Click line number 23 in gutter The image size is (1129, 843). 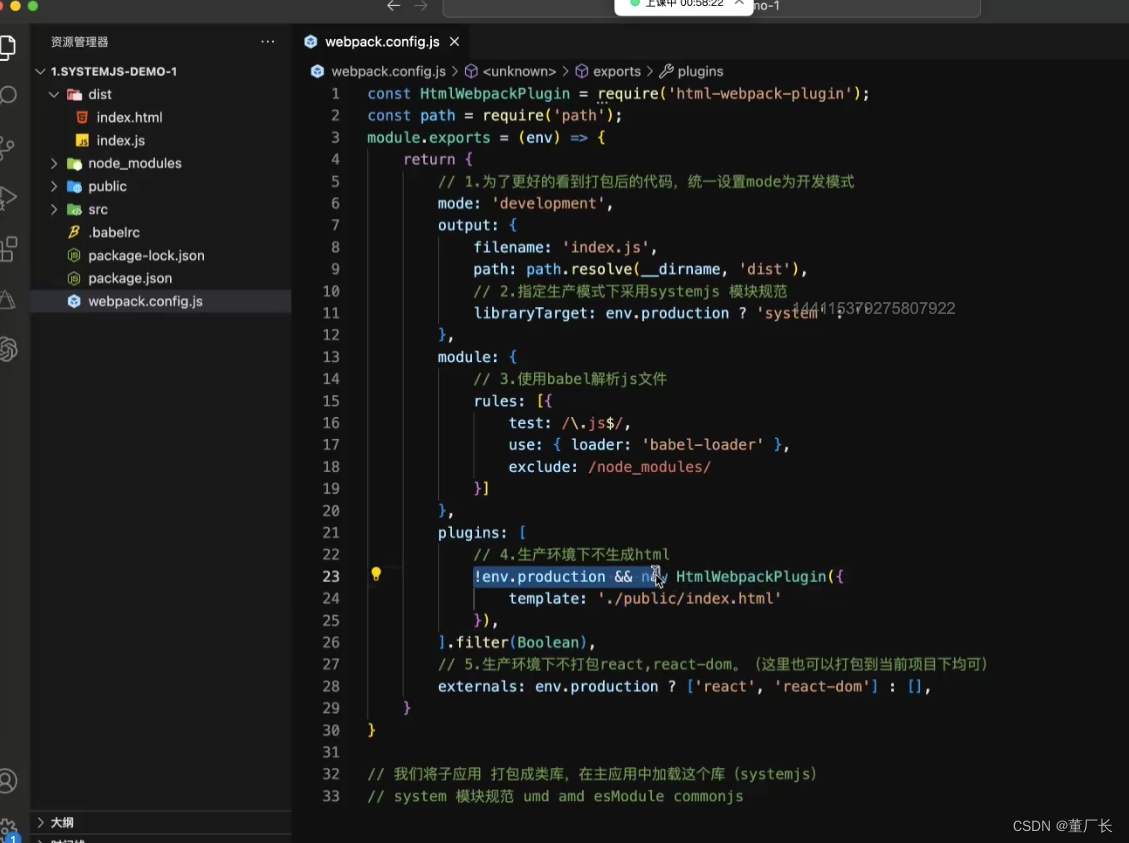coord(330,577)
